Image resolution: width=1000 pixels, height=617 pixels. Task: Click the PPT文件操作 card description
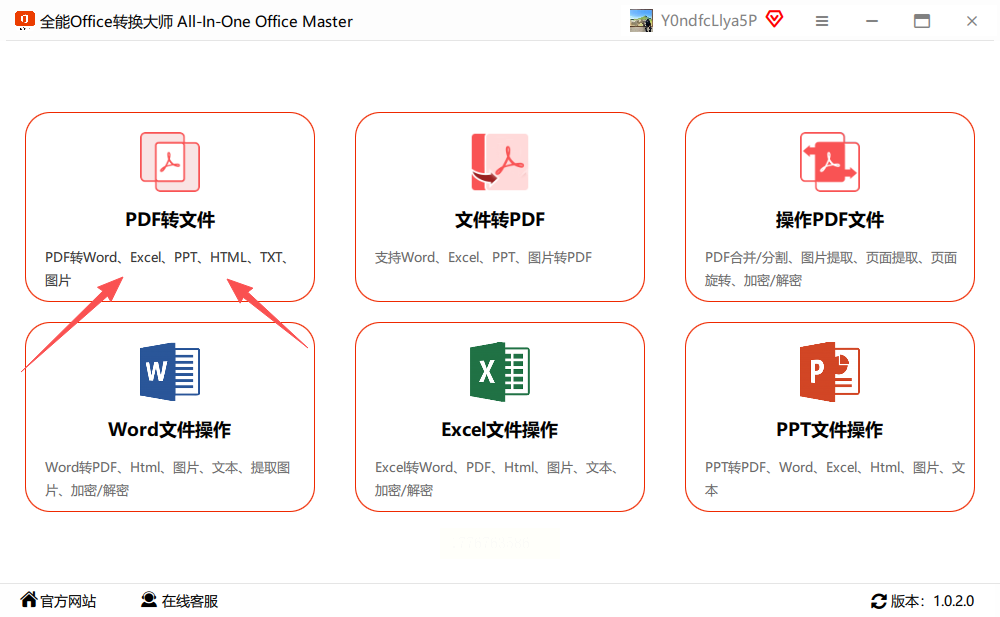[834, 479]
